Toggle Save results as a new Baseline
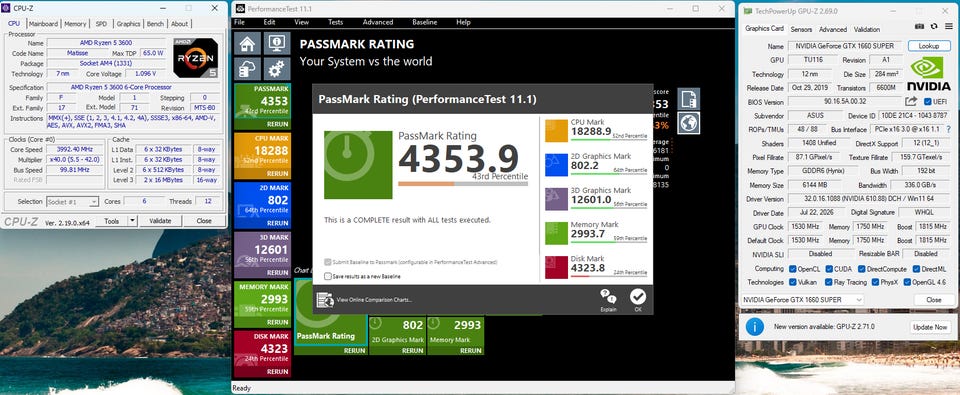Screen dimensions: 960x395 pyautogui.click(x=328, y=276)
